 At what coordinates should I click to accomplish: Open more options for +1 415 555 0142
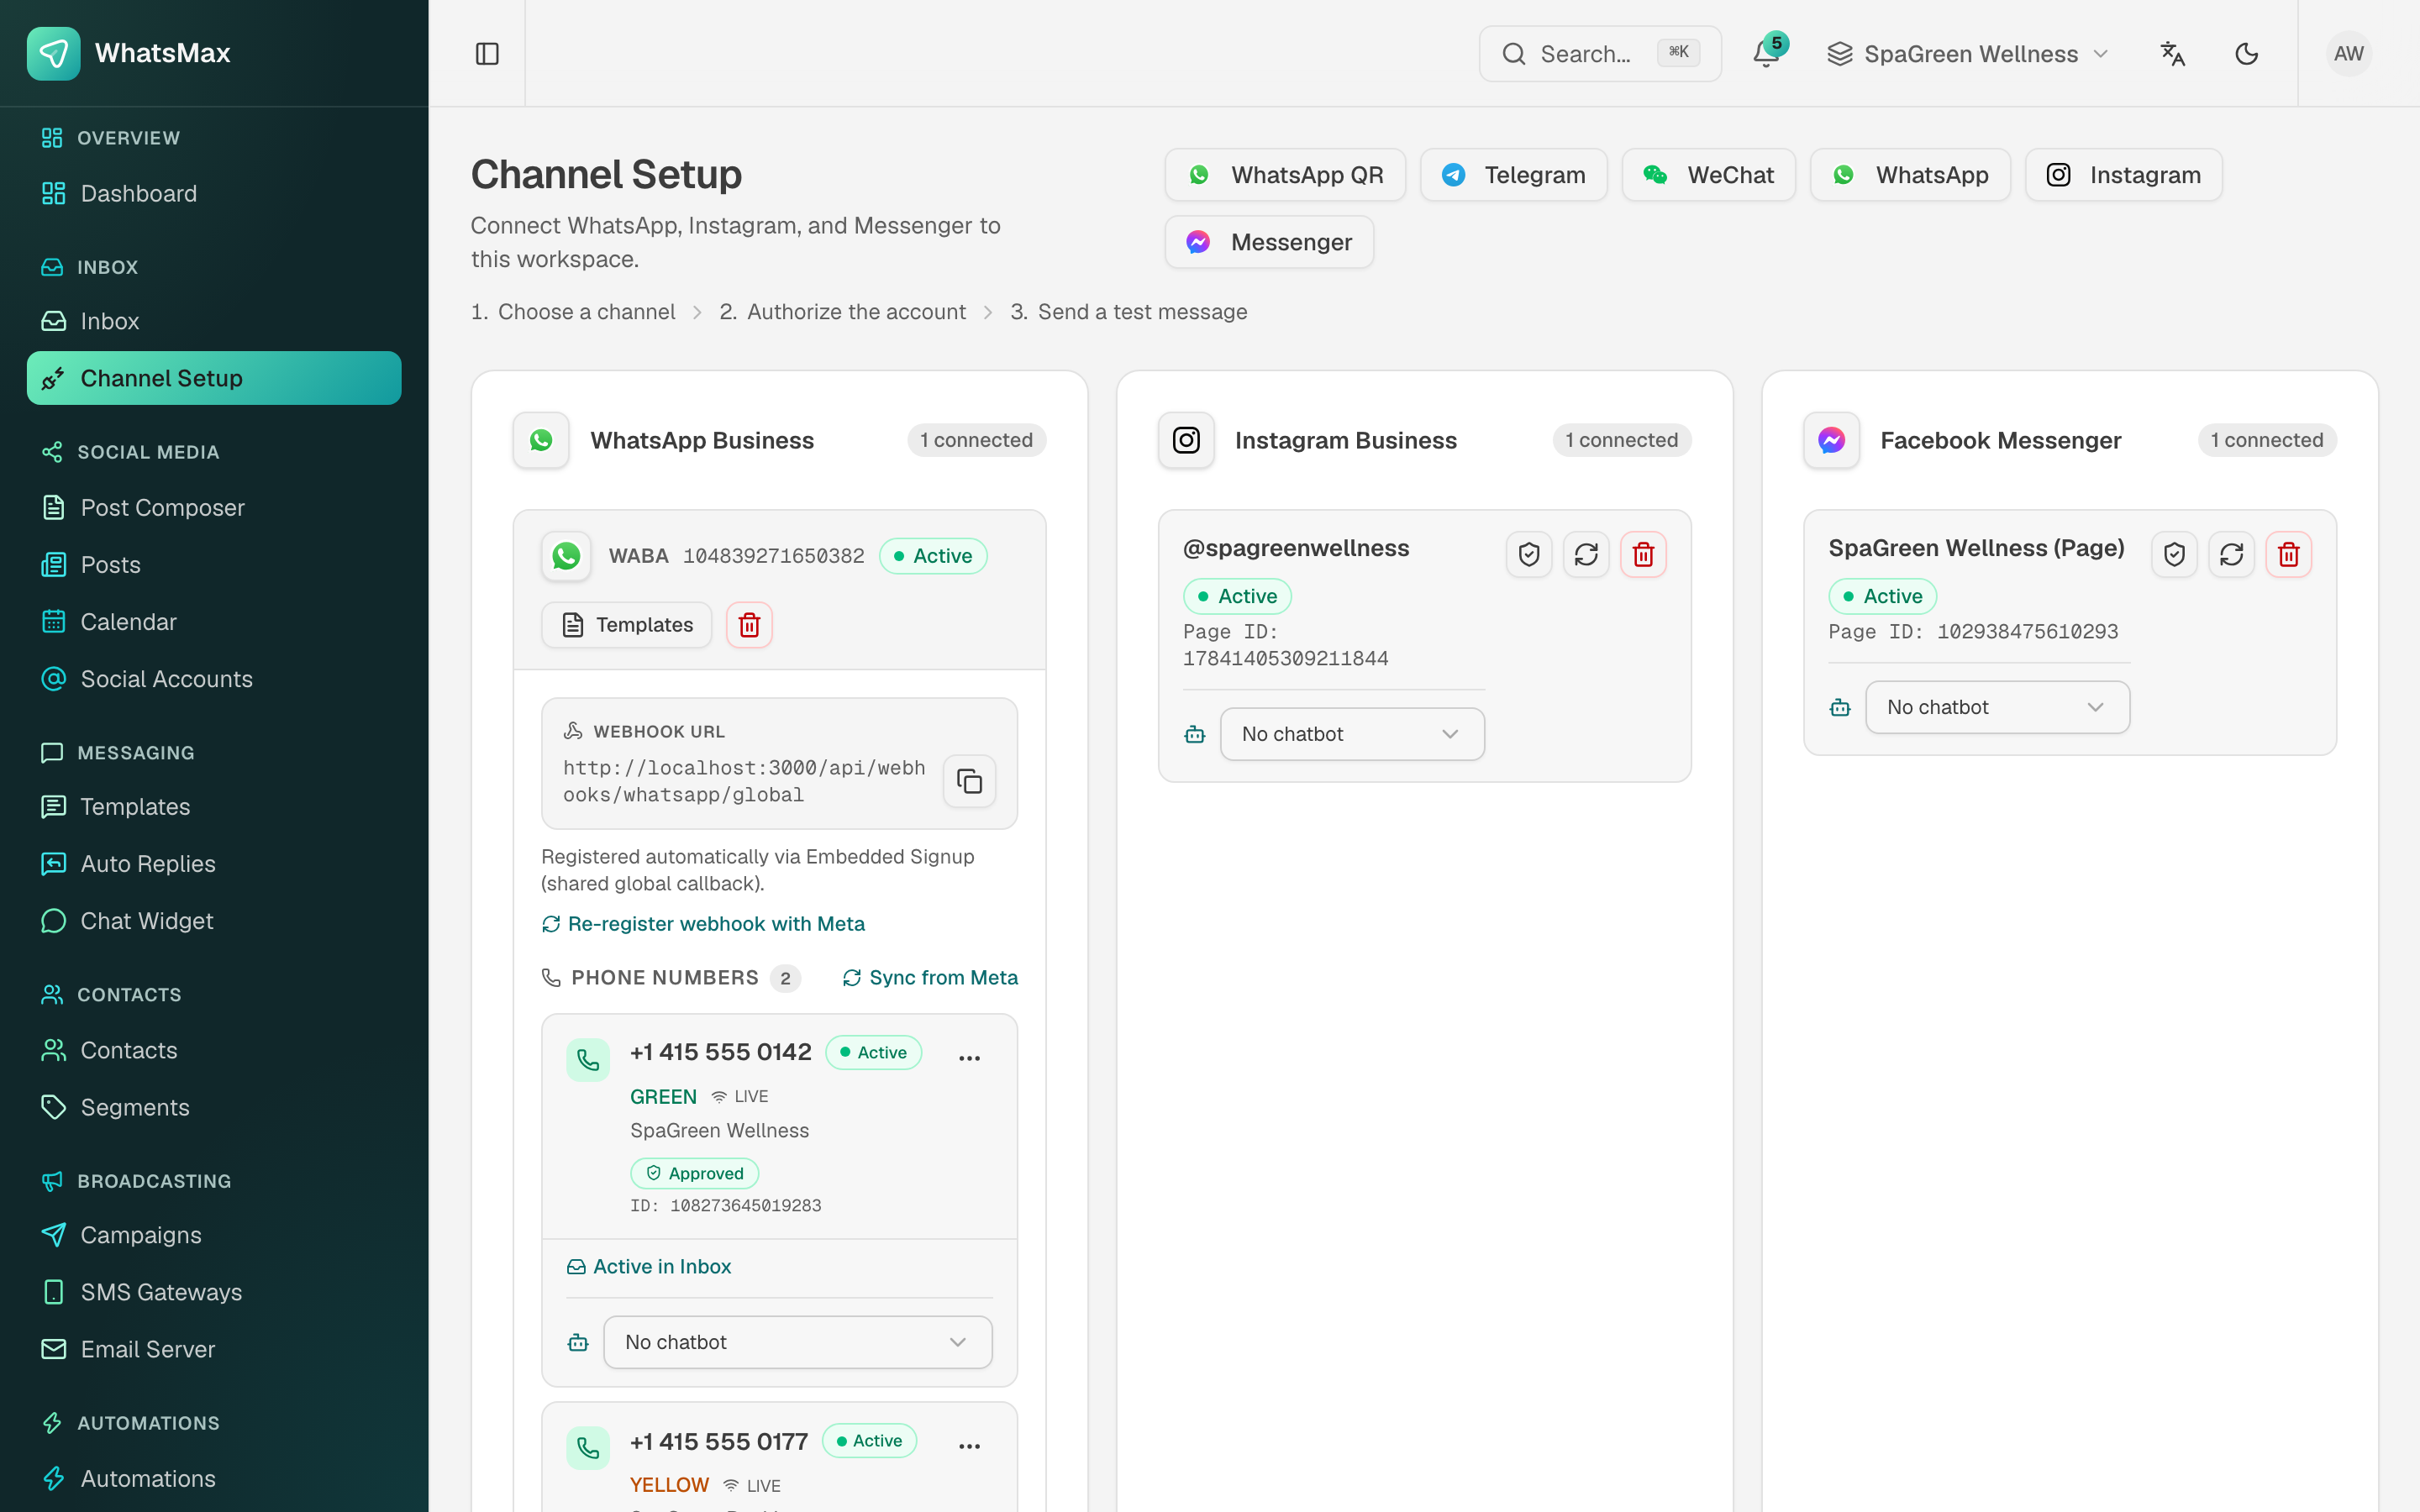coord(969,1058)
